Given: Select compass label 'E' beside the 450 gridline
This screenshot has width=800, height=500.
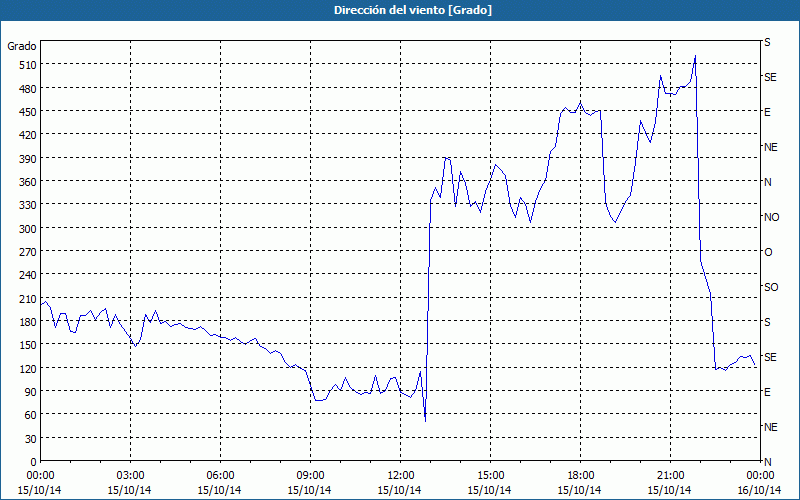Looking at the screenshot, I should click(767, 112).
